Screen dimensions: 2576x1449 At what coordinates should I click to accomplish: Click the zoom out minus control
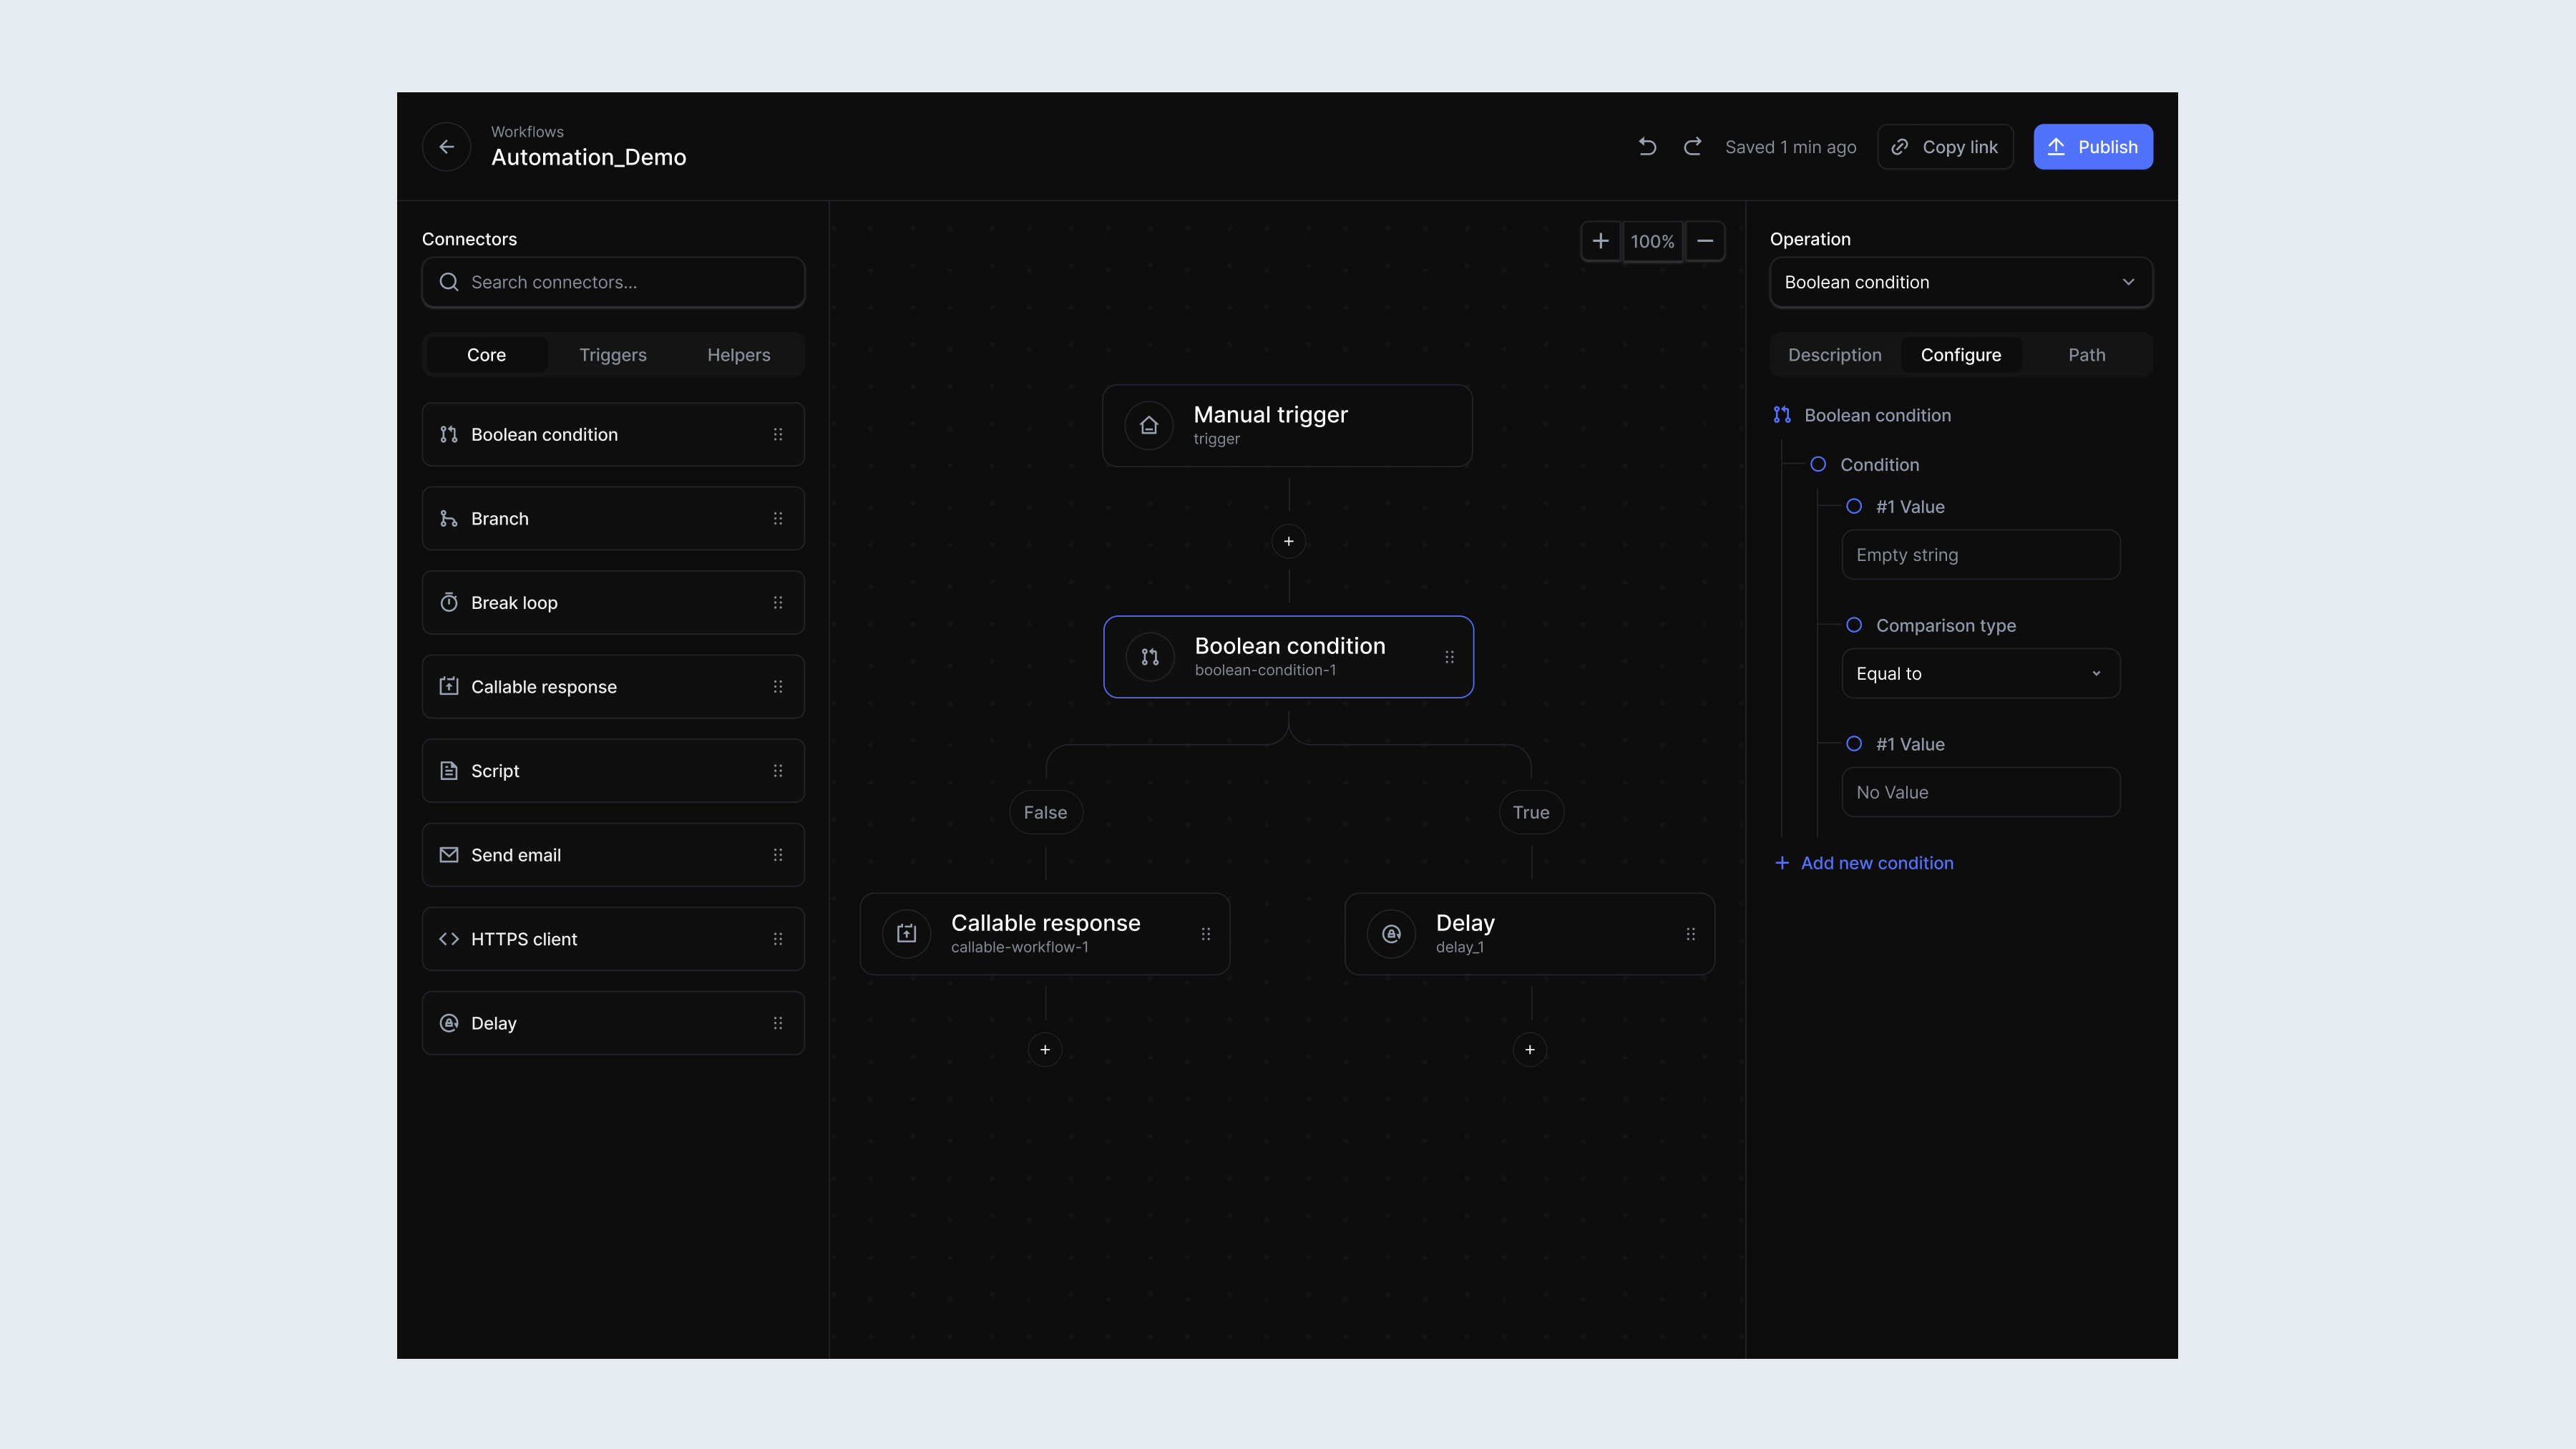tap(1705, 241)
